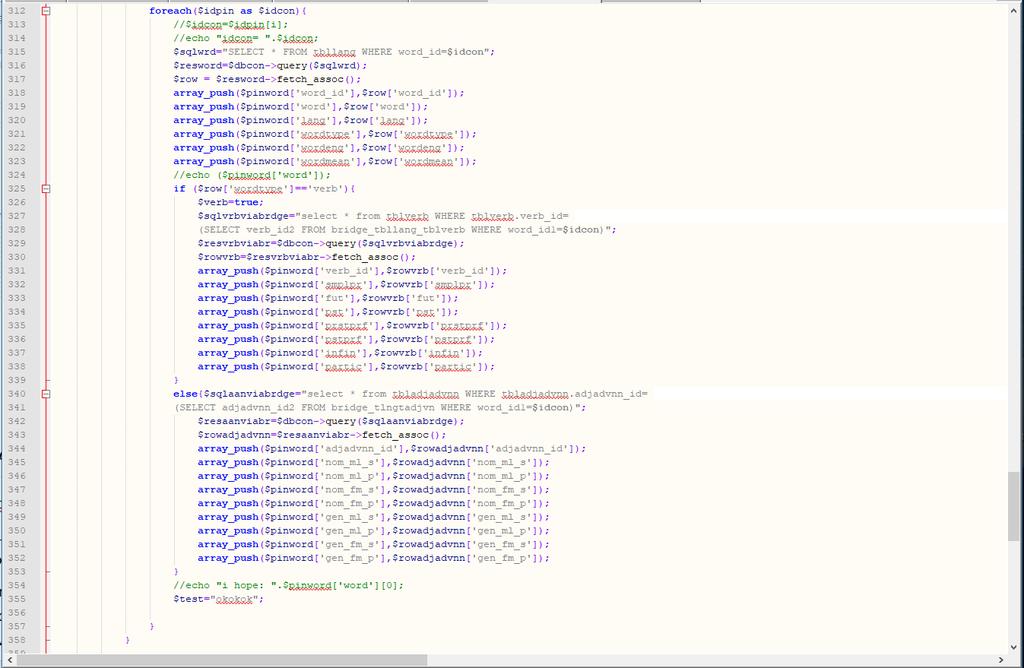Click the horizontal scrollbar thumb
This screenshot has width=1024, height=668.
(x=222, y=660)
